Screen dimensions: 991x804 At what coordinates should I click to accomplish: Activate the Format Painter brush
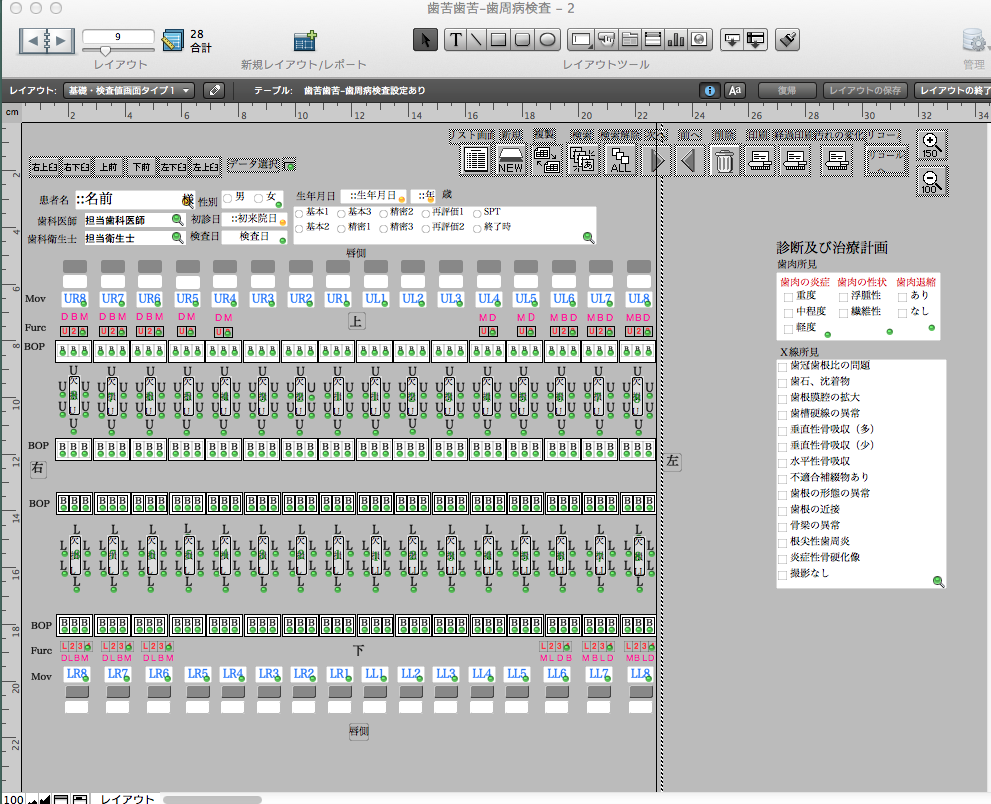(787, 40)
